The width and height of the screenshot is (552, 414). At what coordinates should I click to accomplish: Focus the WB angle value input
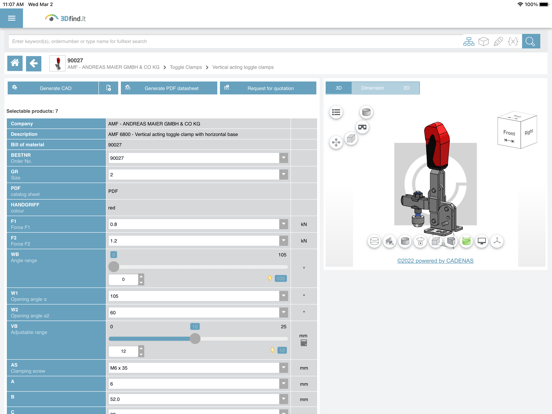pyautogui.click(x=124, y=280)
